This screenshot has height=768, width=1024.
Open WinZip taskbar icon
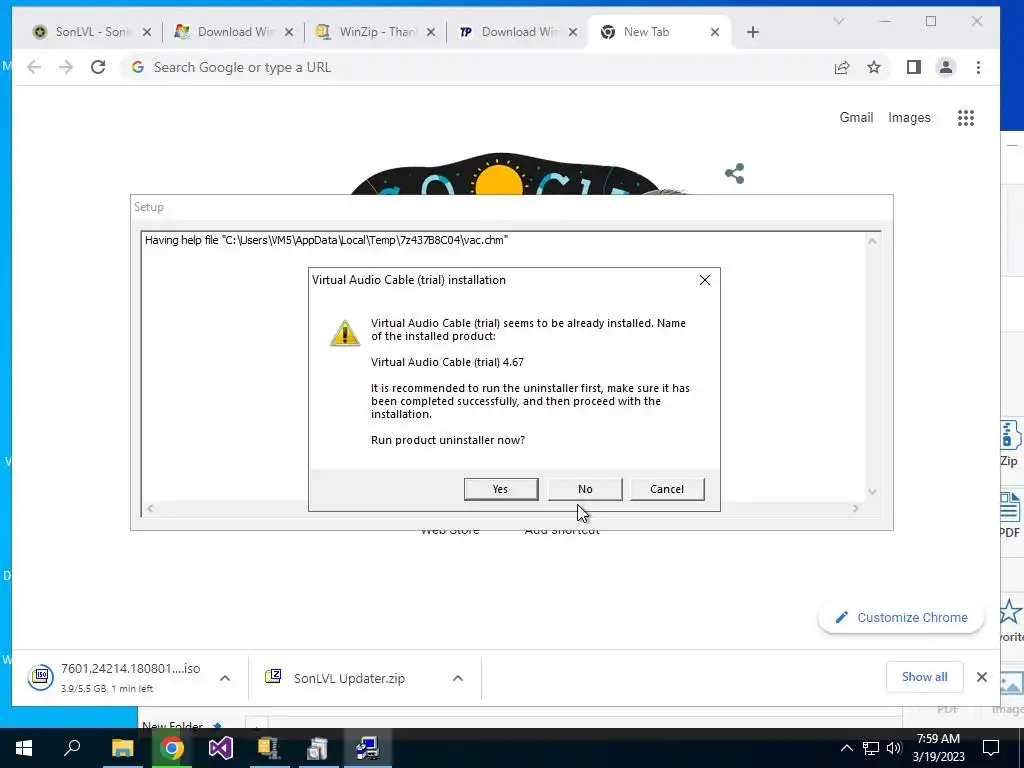pyautogui.click(x=269, y=748)
